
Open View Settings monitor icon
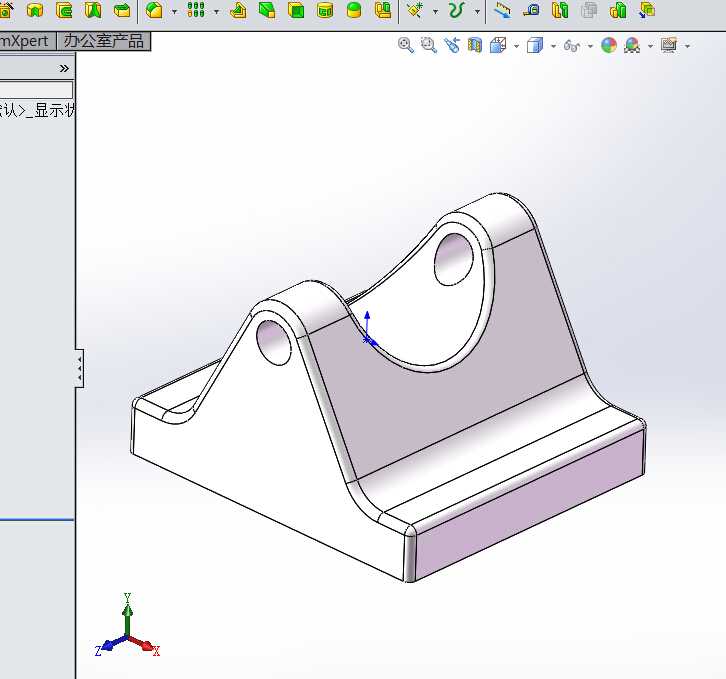click(669, 45)
